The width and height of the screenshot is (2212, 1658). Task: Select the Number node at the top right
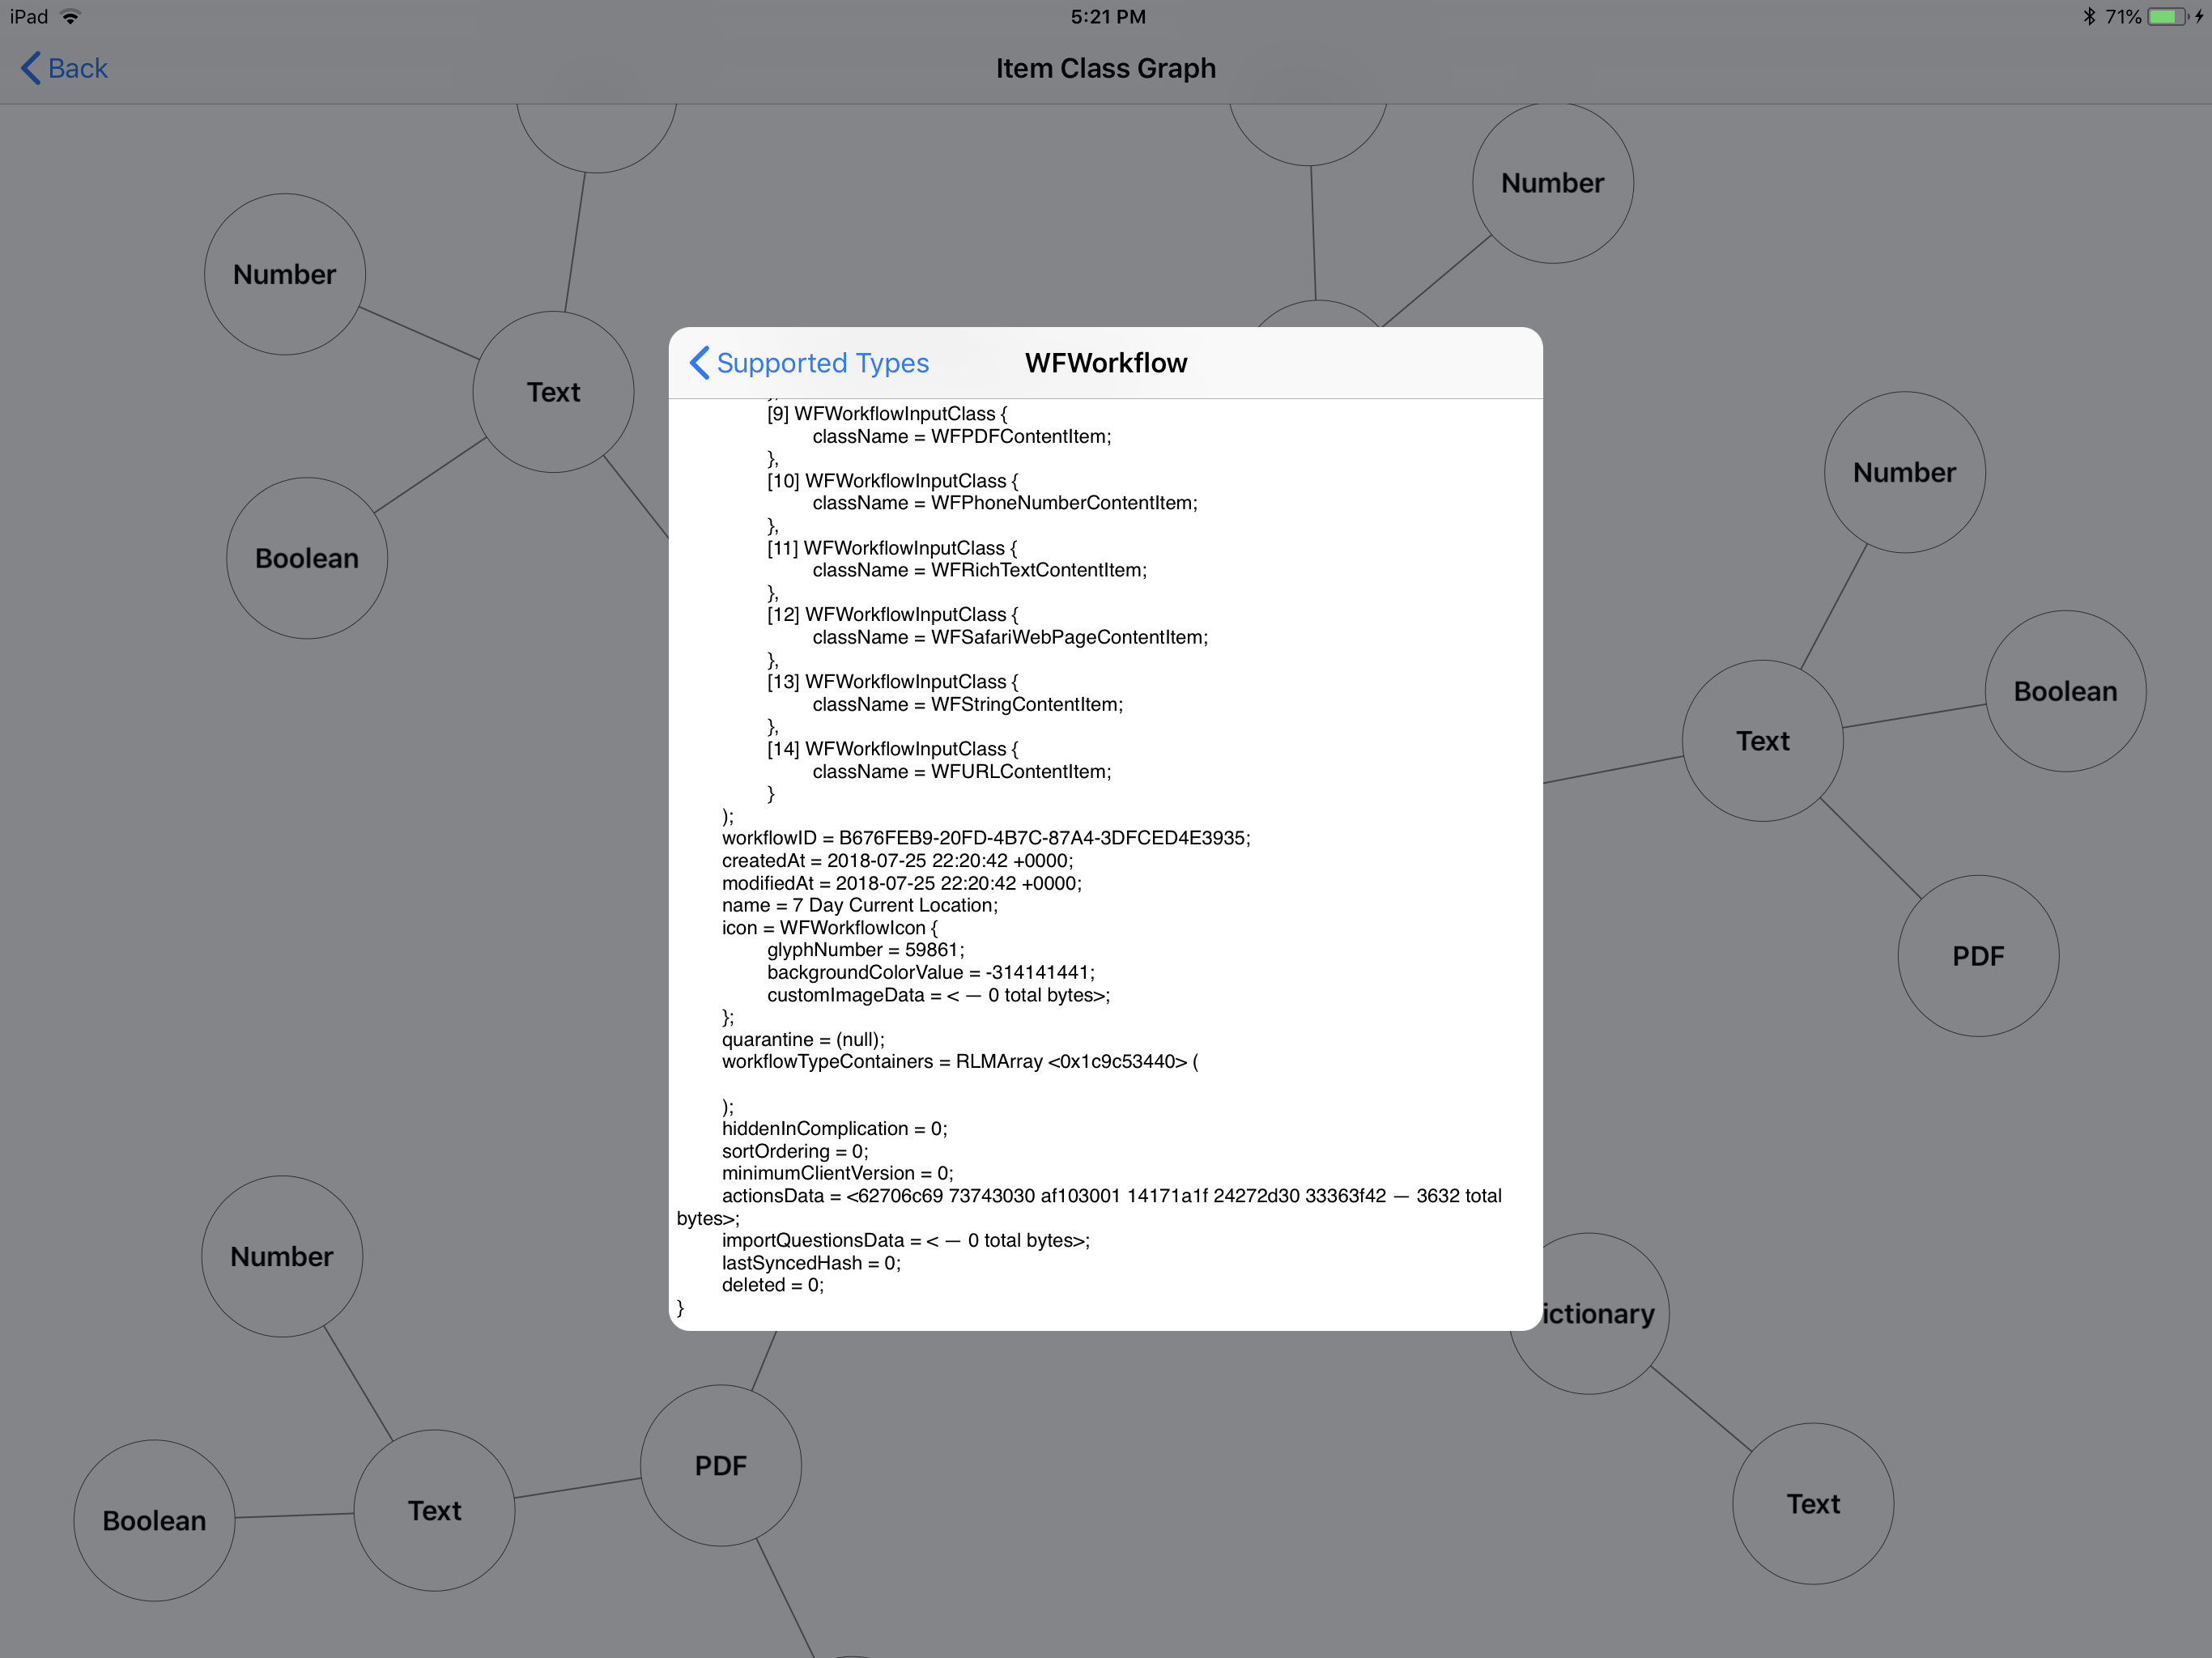click(1553, 183)
